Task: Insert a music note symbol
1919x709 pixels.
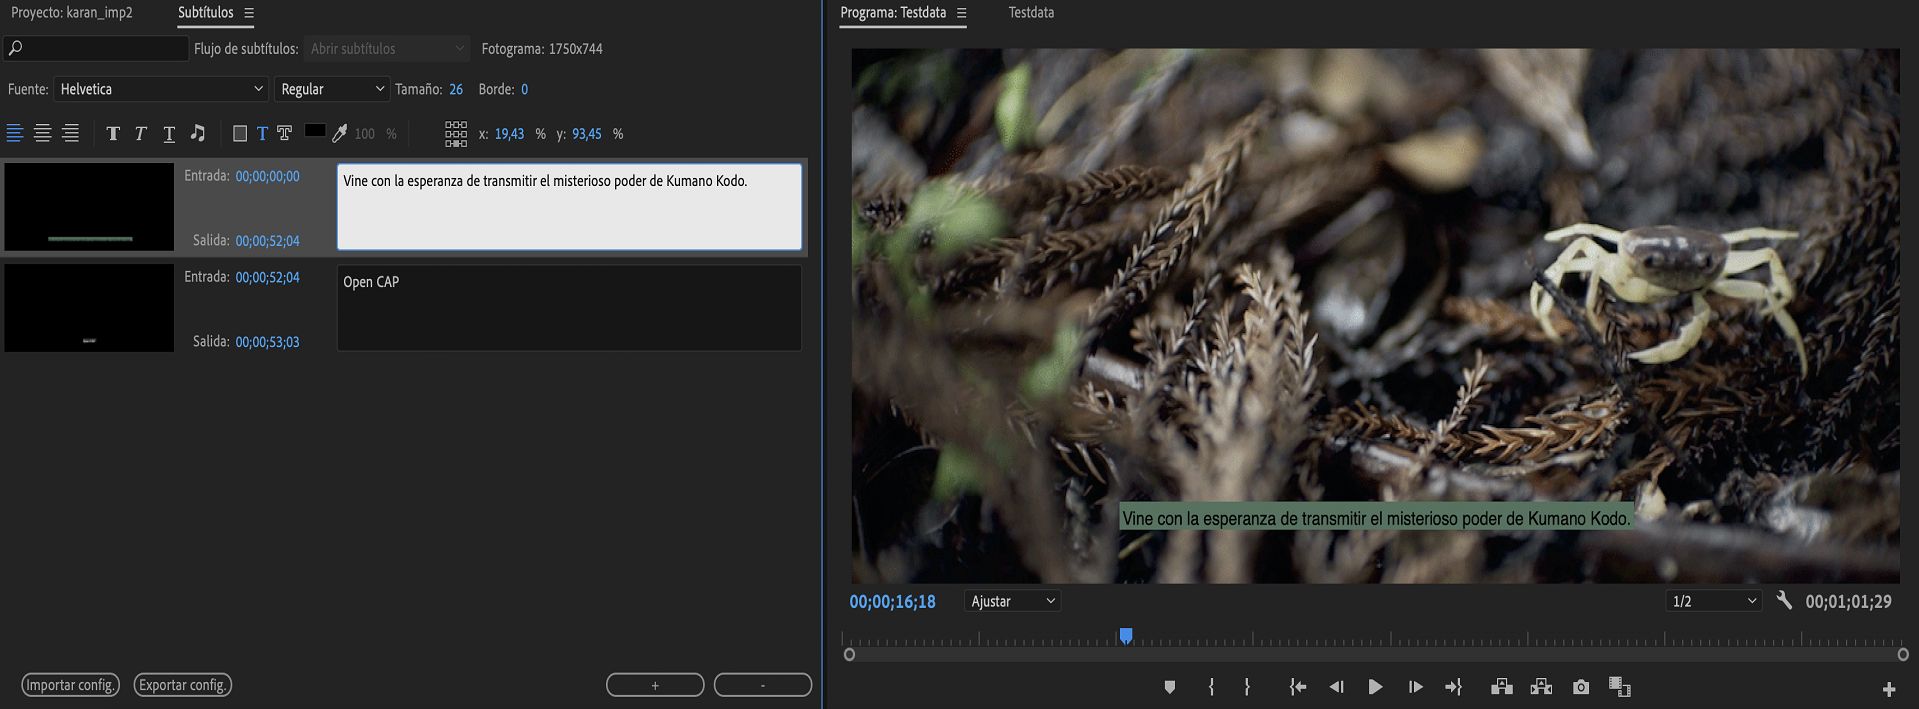Action: coord(198,133)
